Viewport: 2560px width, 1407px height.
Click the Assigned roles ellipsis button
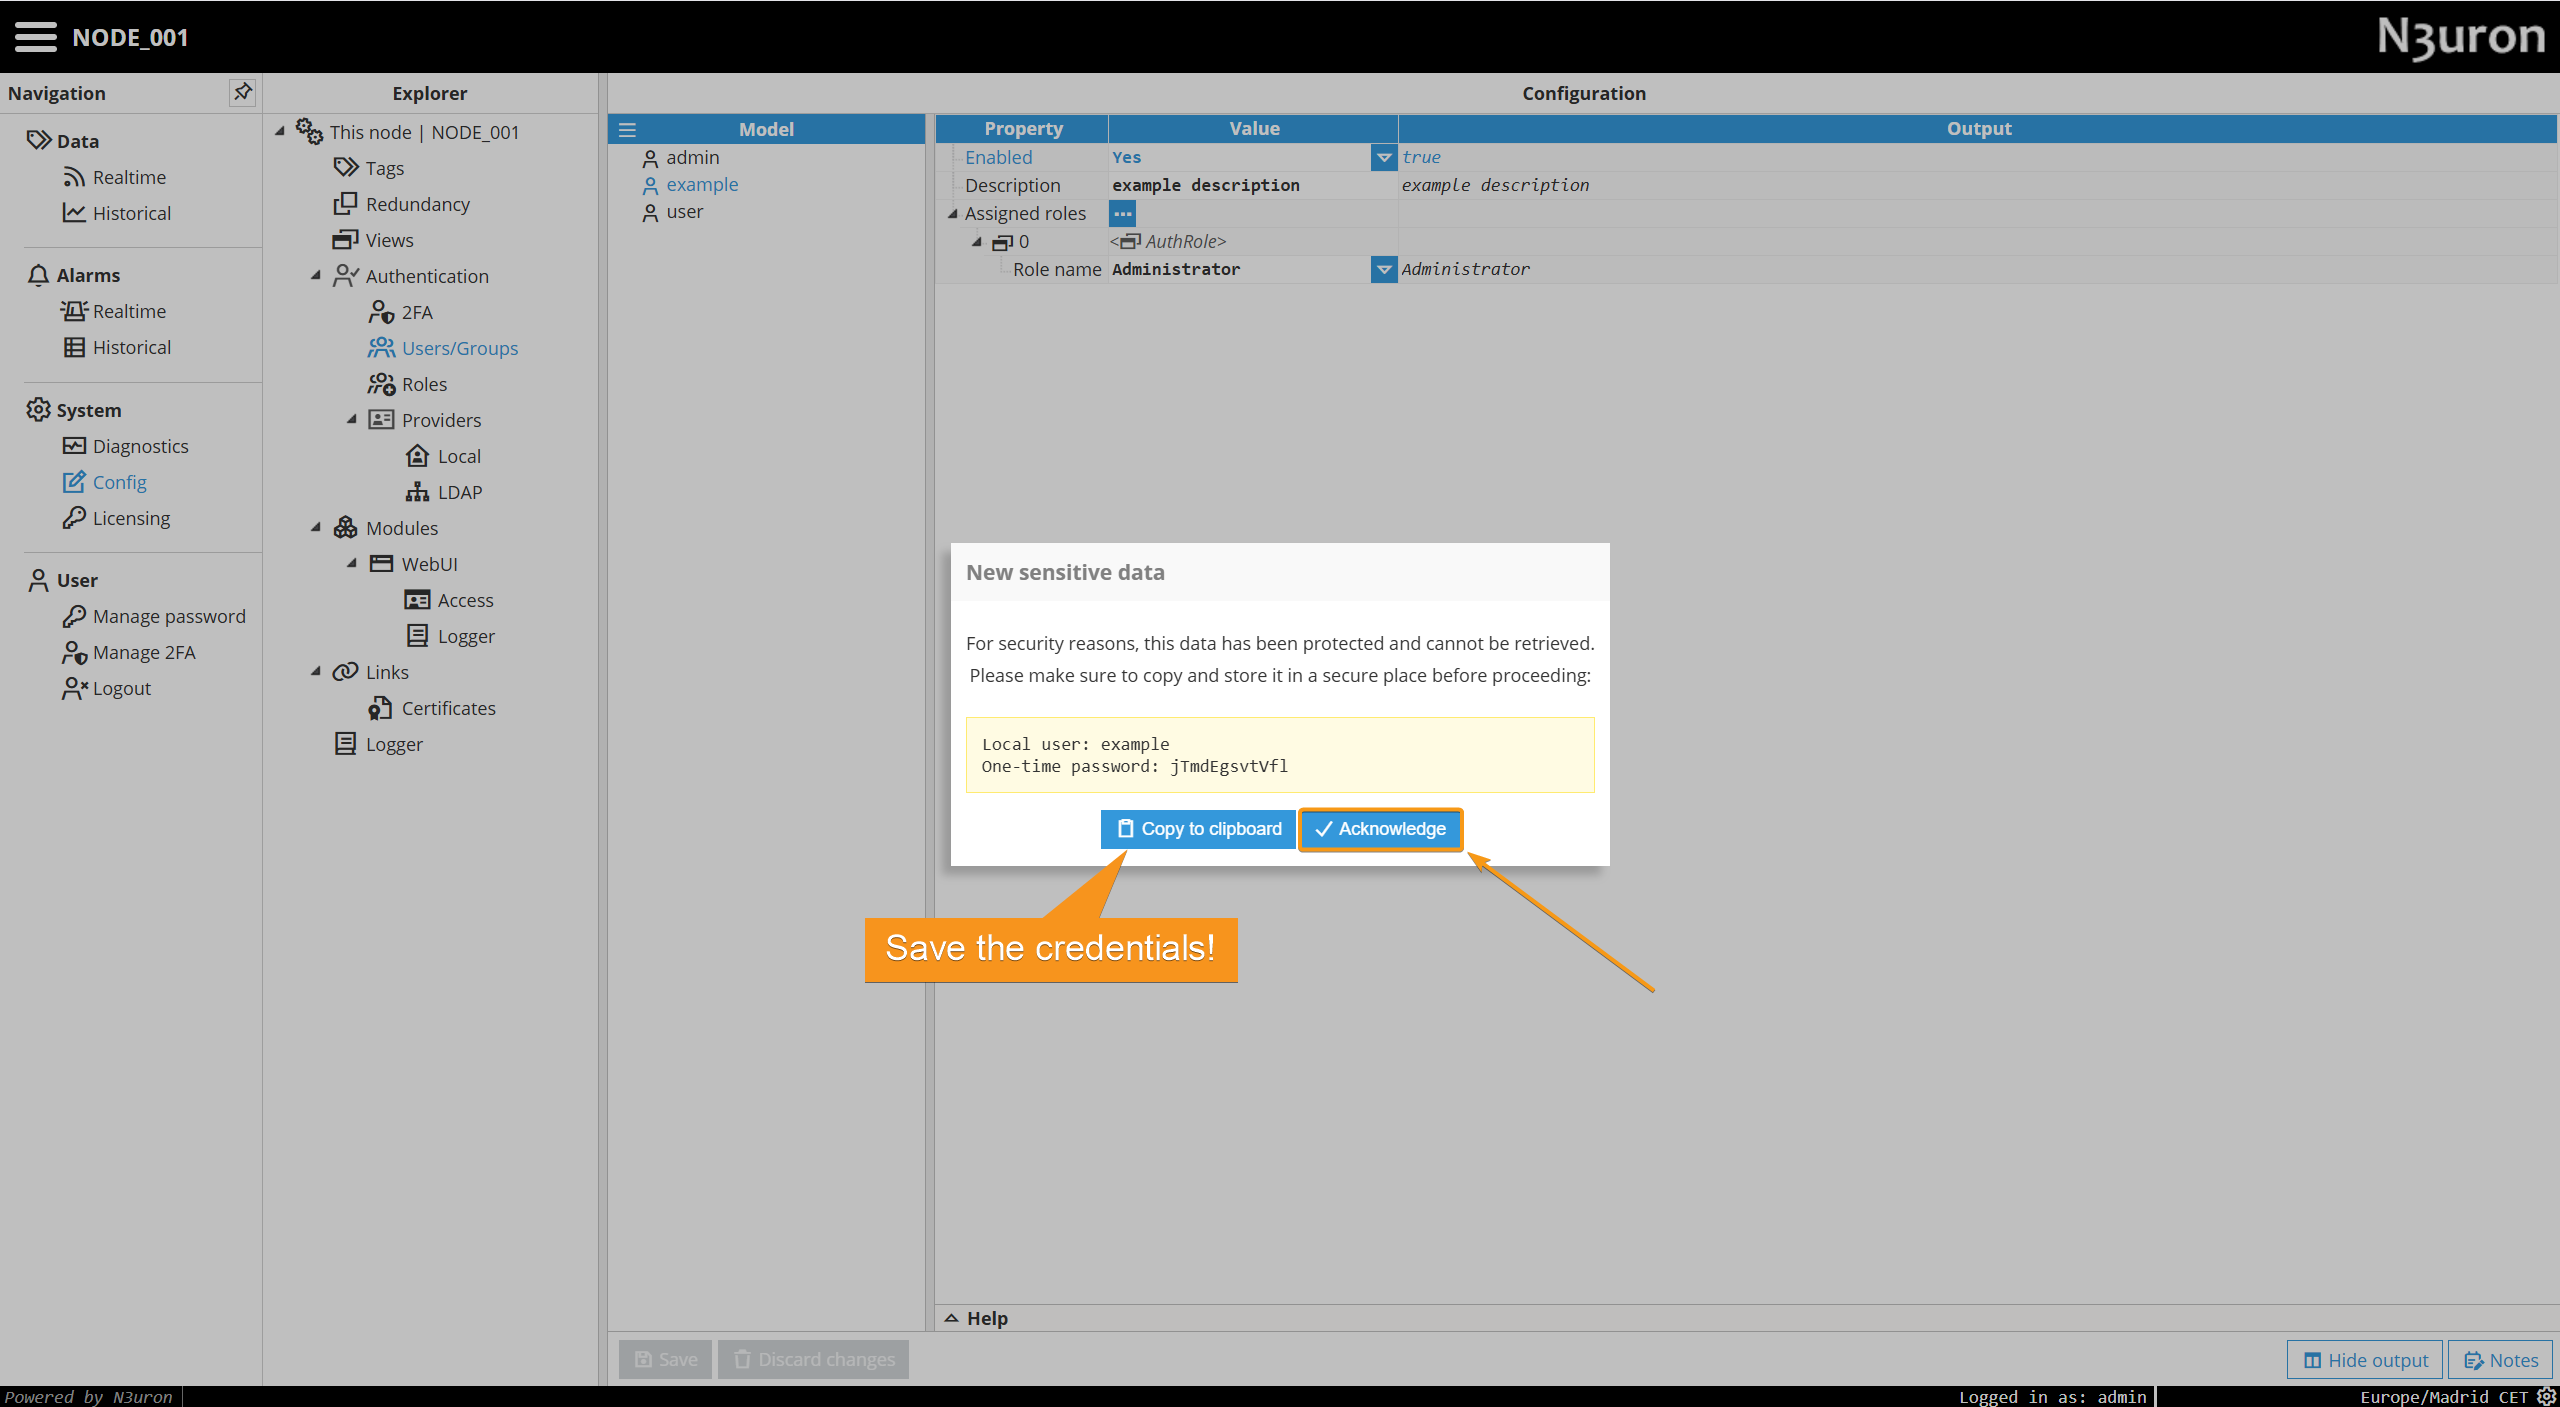1122,213
